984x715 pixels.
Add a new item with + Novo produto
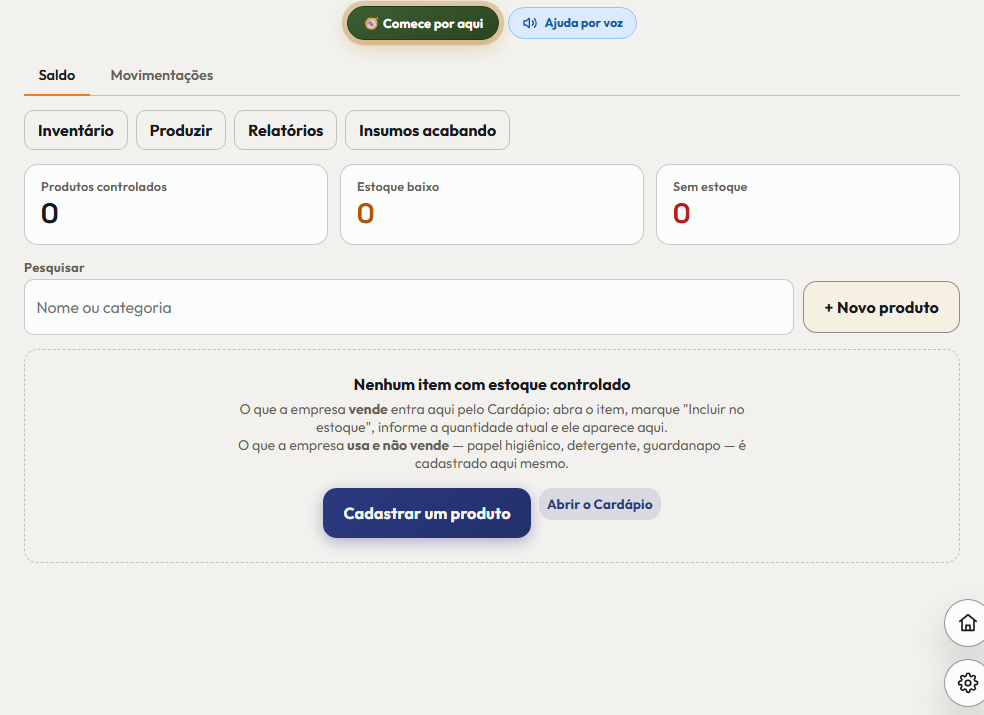point(881,307)
